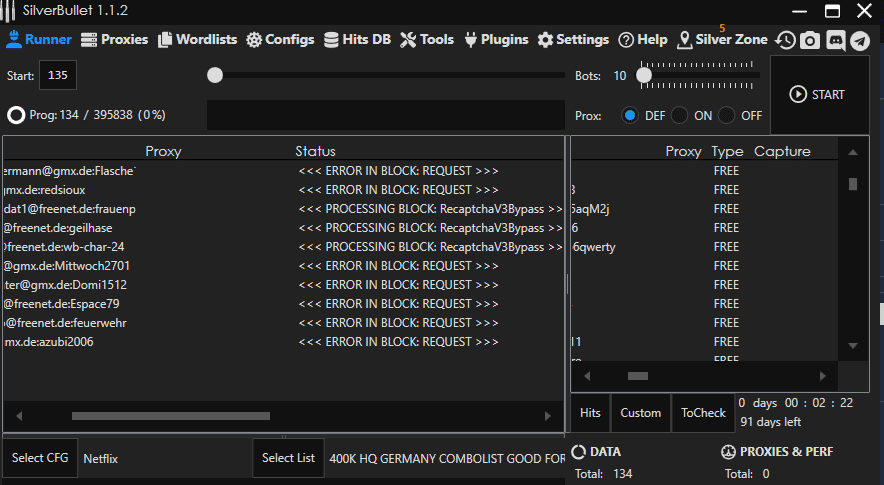Viewport: 884px width, 485px height.
Task: Go to the Configs tab
Action: pos(280,39)
